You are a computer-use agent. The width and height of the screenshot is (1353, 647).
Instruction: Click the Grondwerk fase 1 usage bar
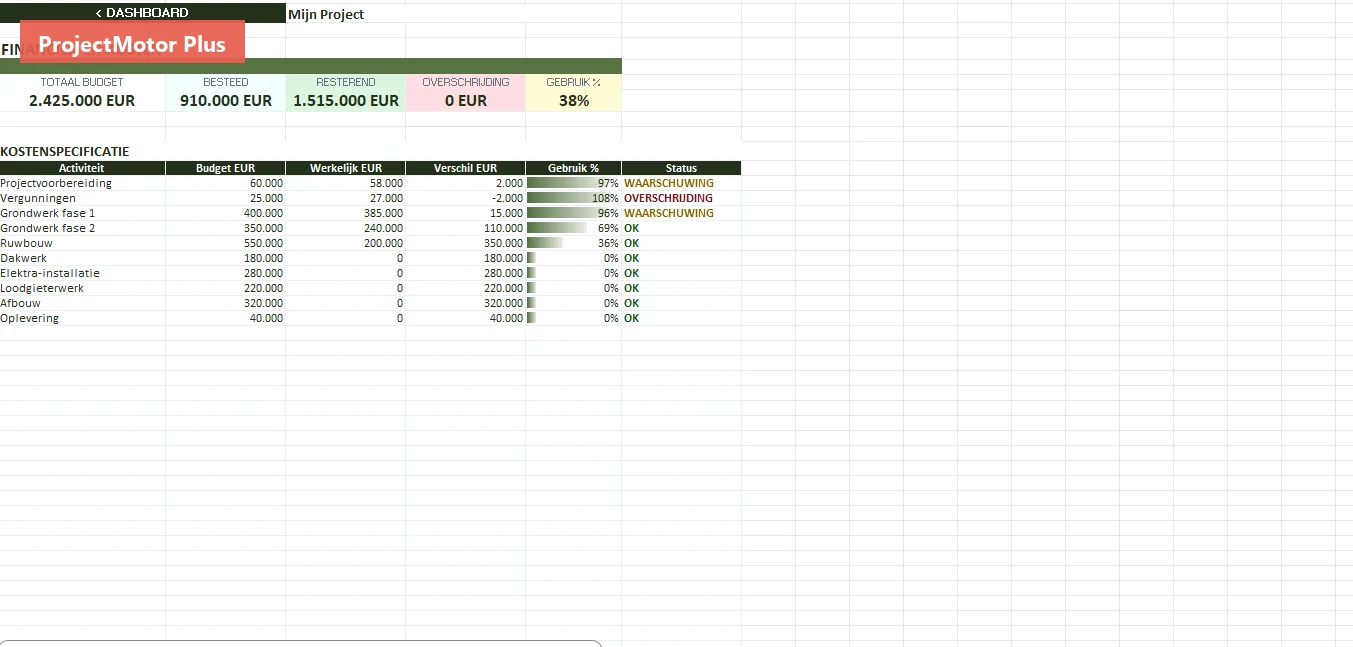click(x=573, y=213)
